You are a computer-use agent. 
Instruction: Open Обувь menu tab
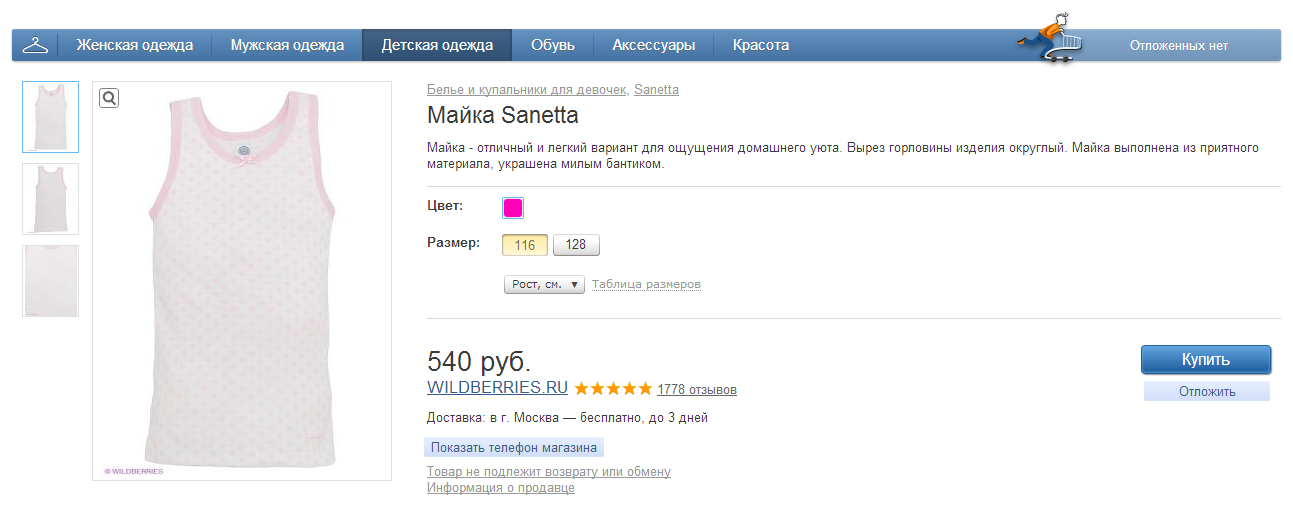click(x=553, y=45)
